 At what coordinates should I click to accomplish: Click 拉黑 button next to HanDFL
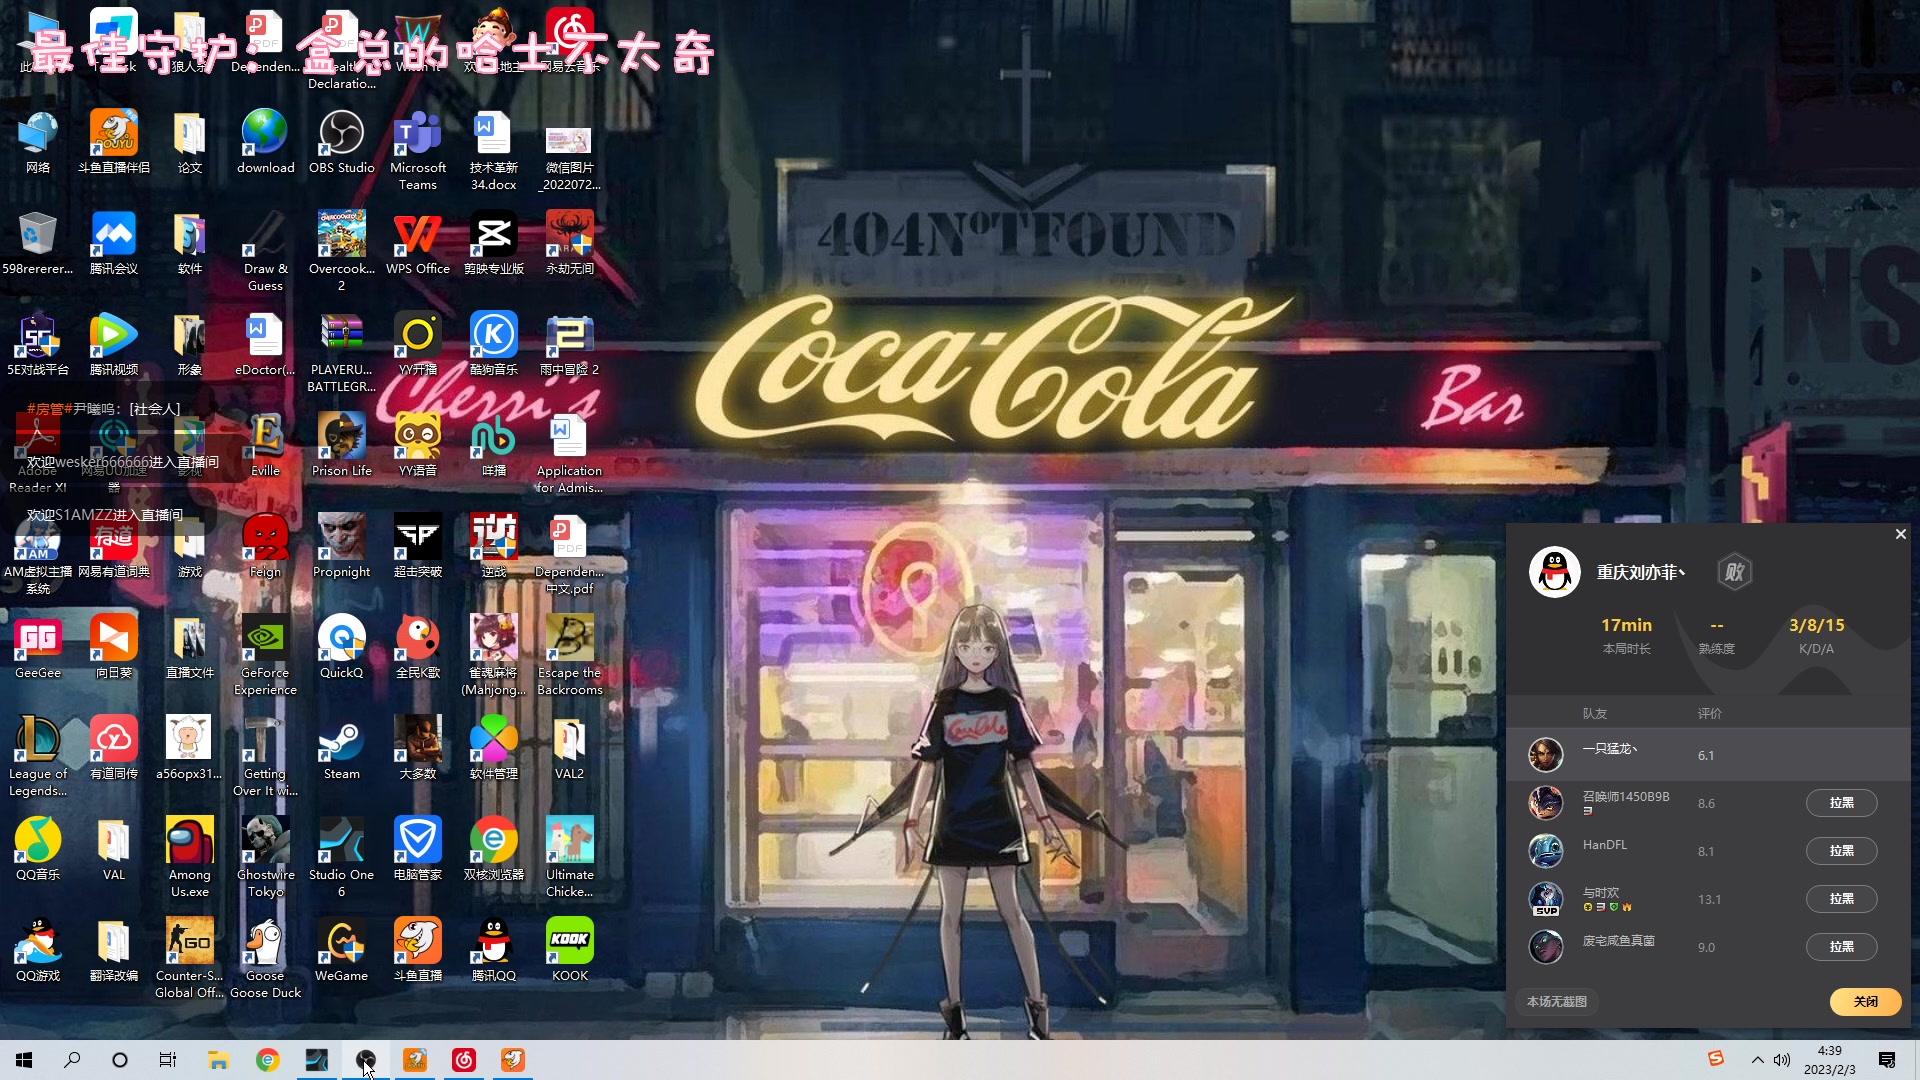1841,851
